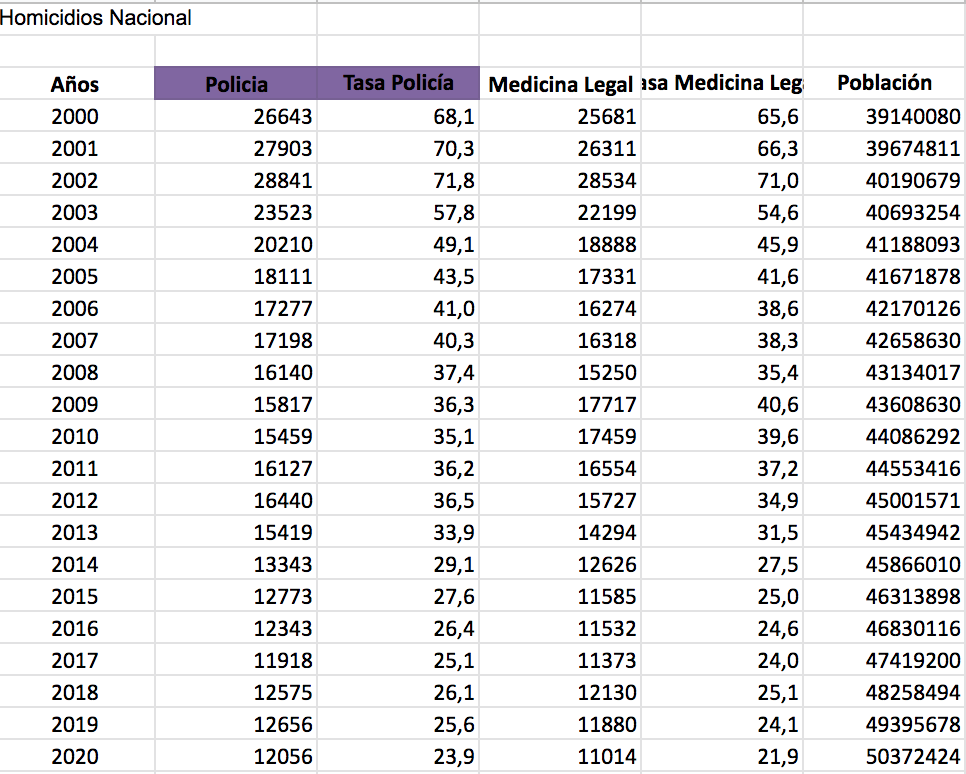Select the year cell 2000
966x774 pixels.
(x=75, y=116)
